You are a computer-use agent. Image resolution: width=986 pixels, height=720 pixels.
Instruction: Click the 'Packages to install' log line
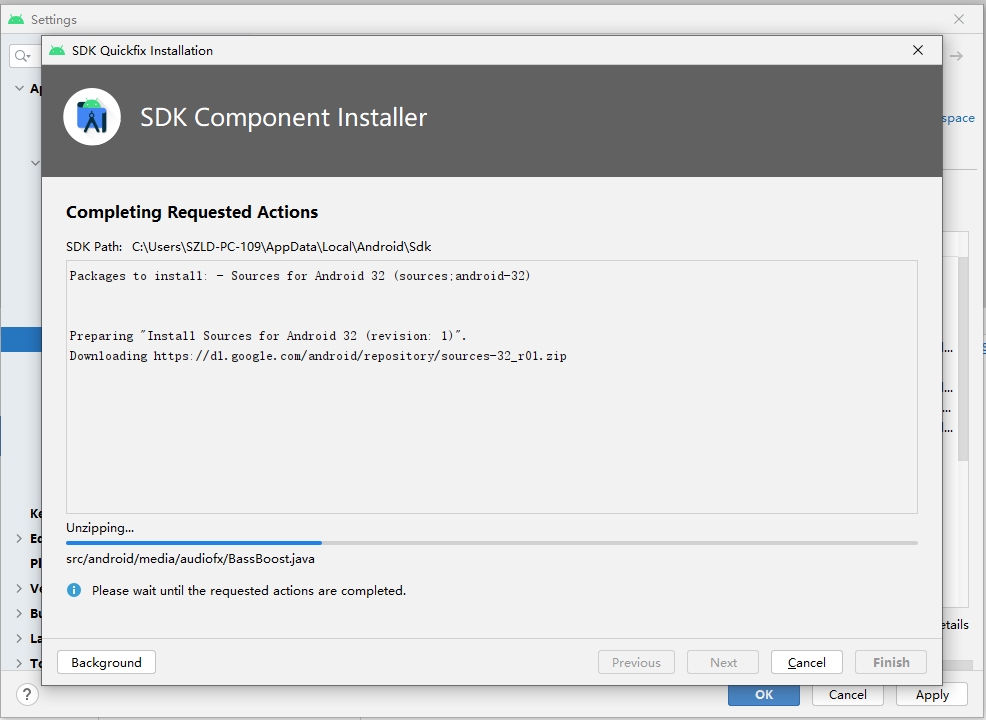[x=300, y=275]
